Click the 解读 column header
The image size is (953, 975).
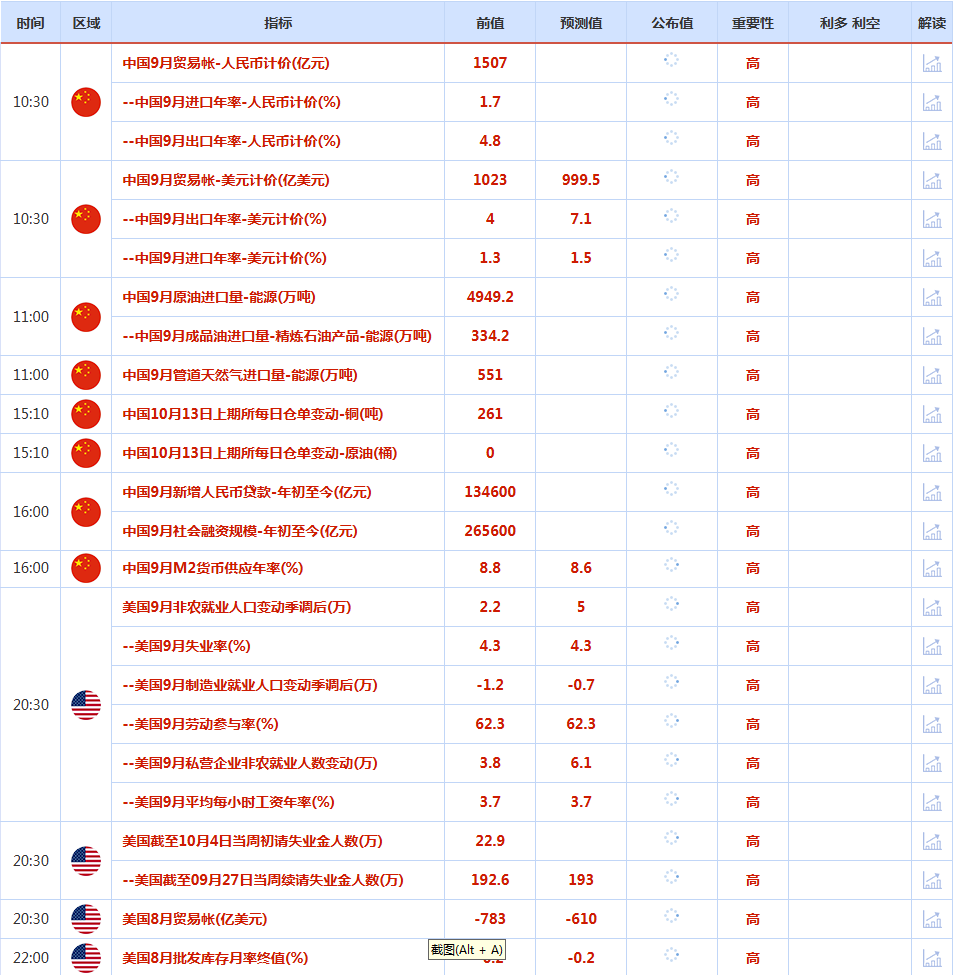tap(931, 23)
